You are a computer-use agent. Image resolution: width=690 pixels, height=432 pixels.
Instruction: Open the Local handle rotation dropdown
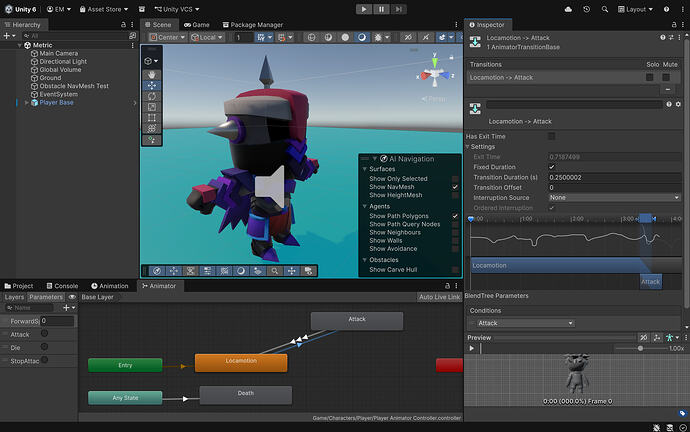(207, 37)
